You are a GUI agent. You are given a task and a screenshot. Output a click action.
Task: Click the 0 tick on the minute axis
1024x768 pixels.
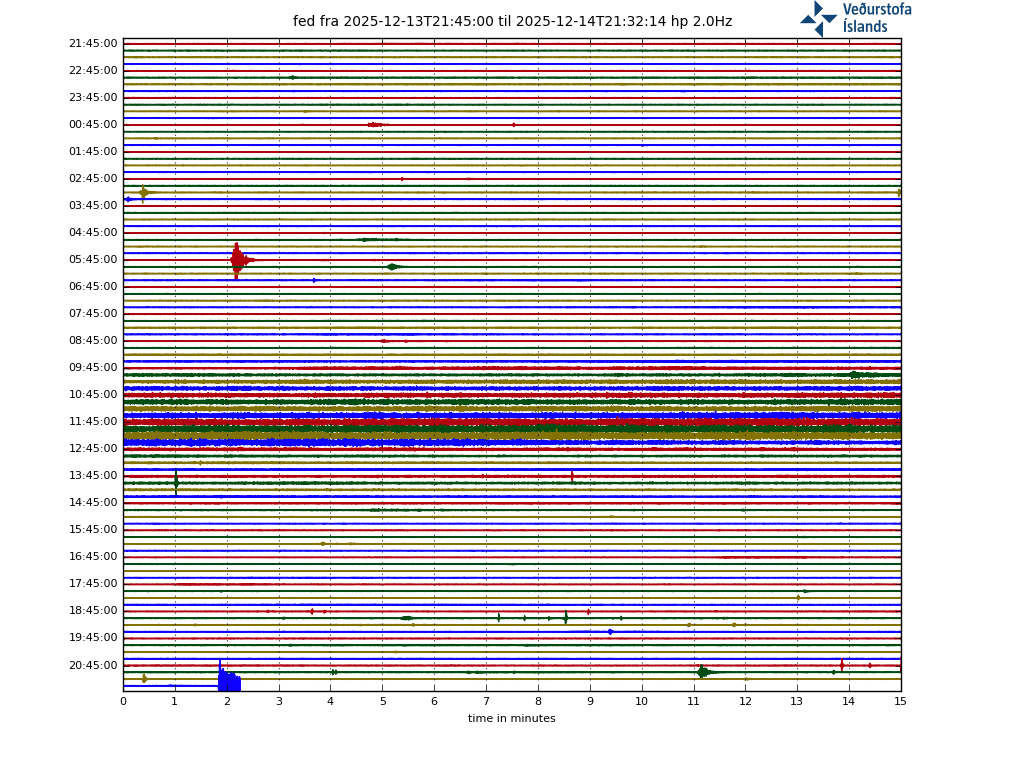point(123,702)
